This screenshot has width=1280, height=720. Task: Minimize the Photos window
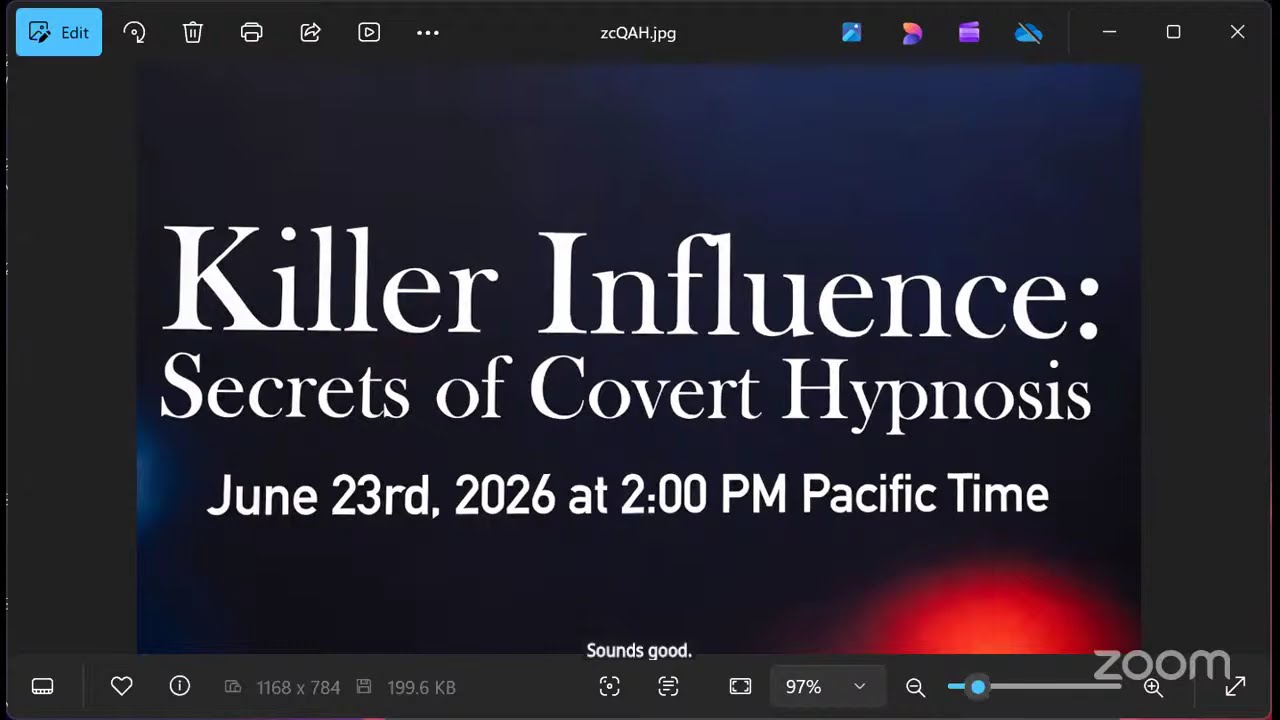(x=1109, y=32)
